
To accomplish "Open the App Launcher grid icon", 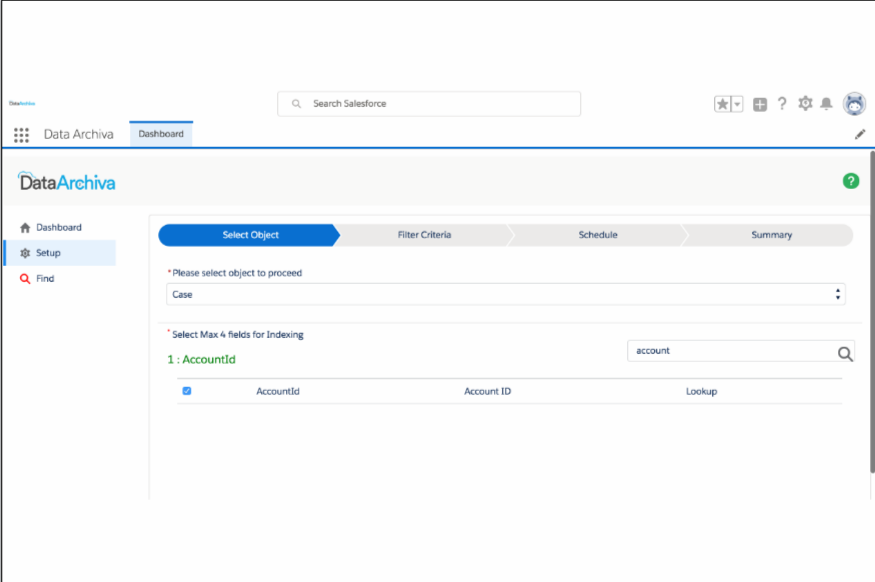I will pos(21,134).
